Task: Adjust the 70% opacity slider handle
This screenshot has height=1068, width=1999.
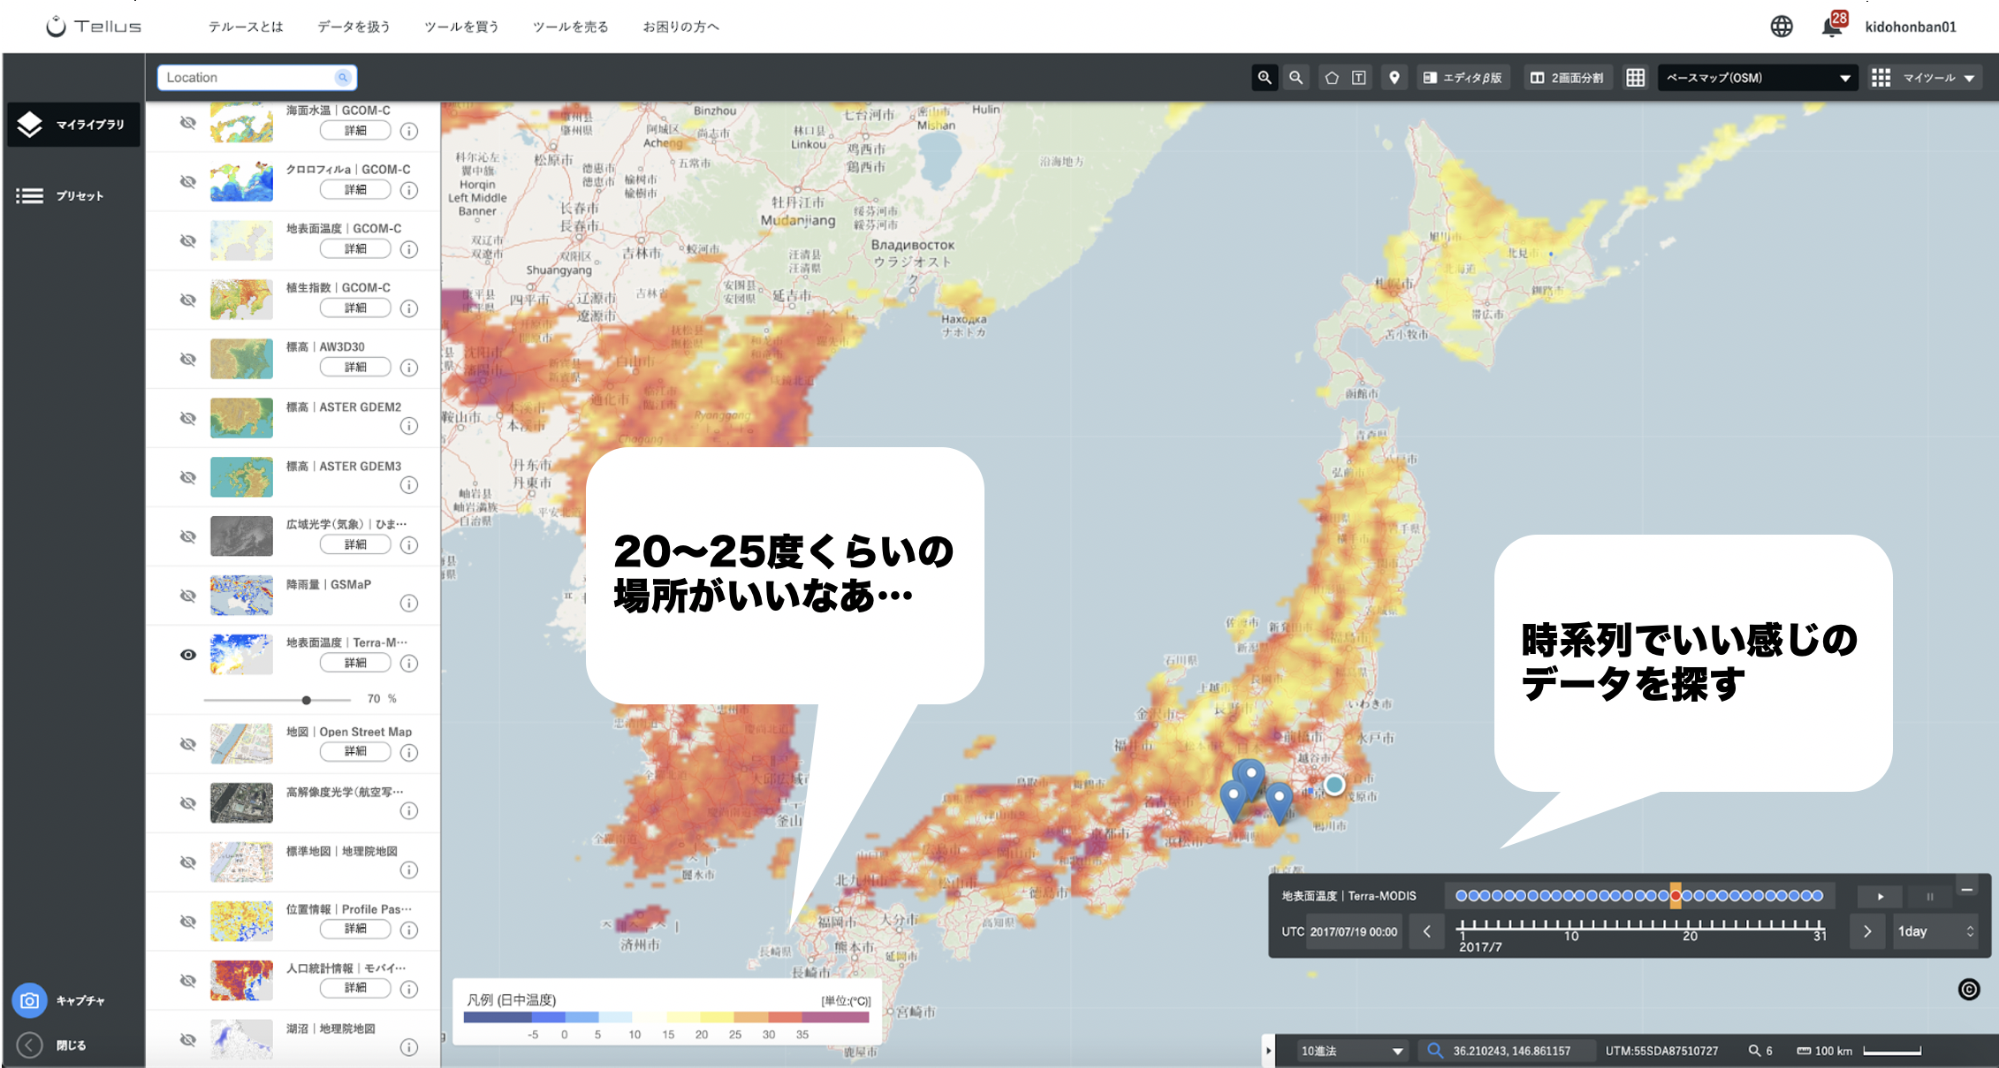Action: [306, 700]
